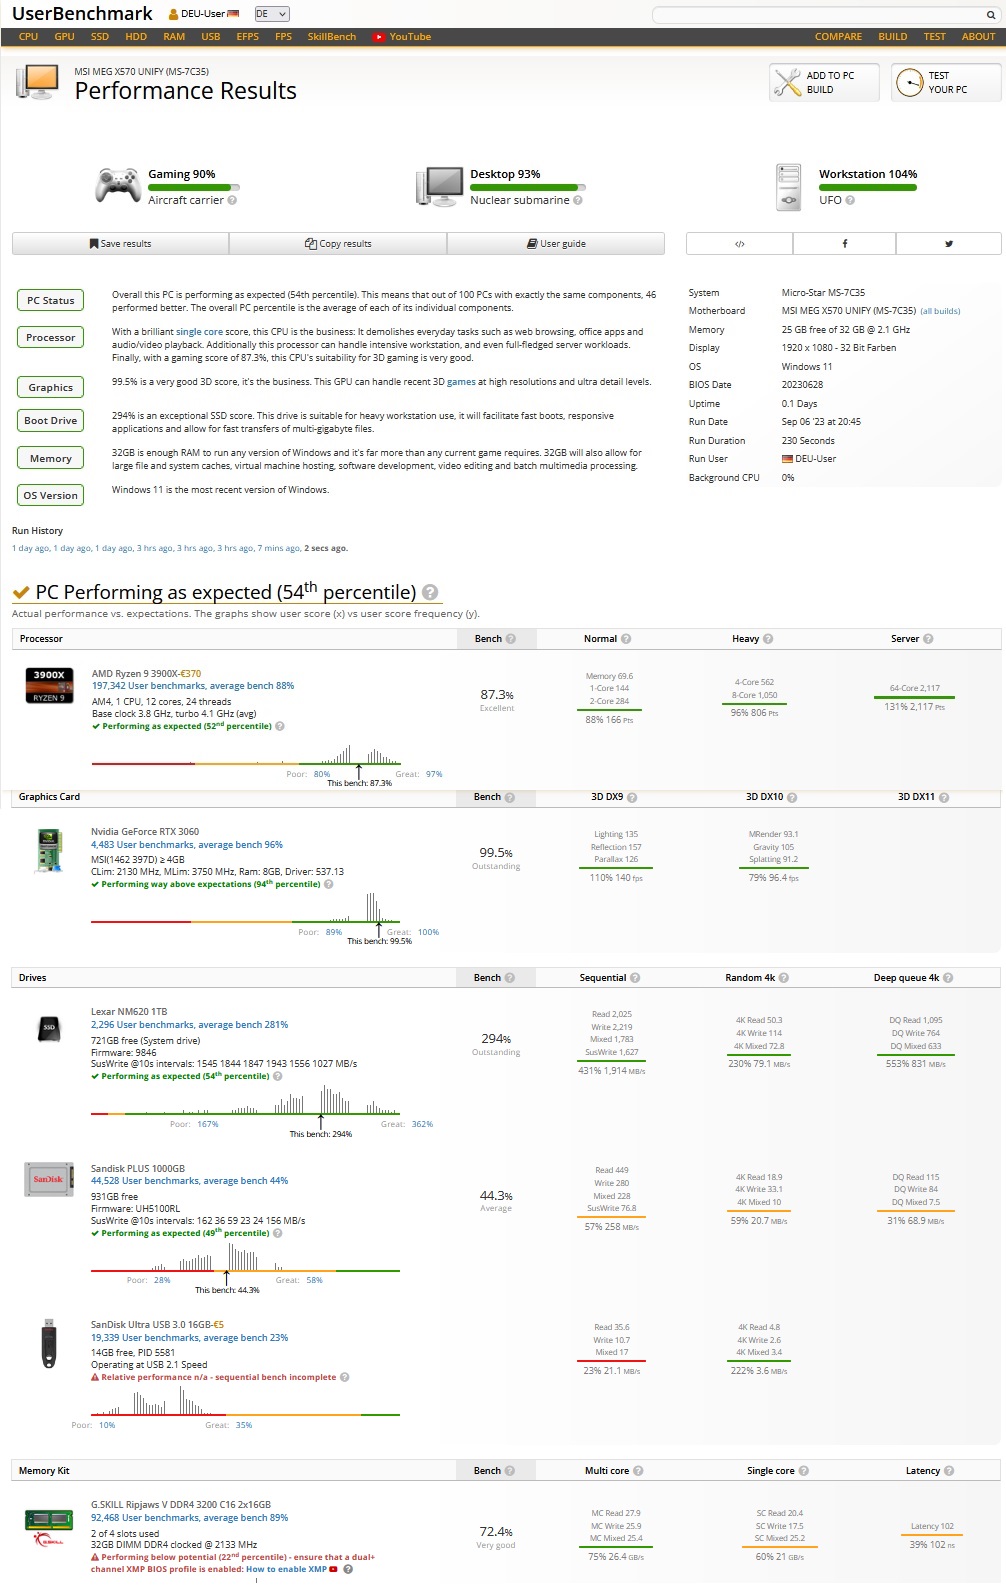
Task: Open help for UFO rating
Action: pos(850,200)
